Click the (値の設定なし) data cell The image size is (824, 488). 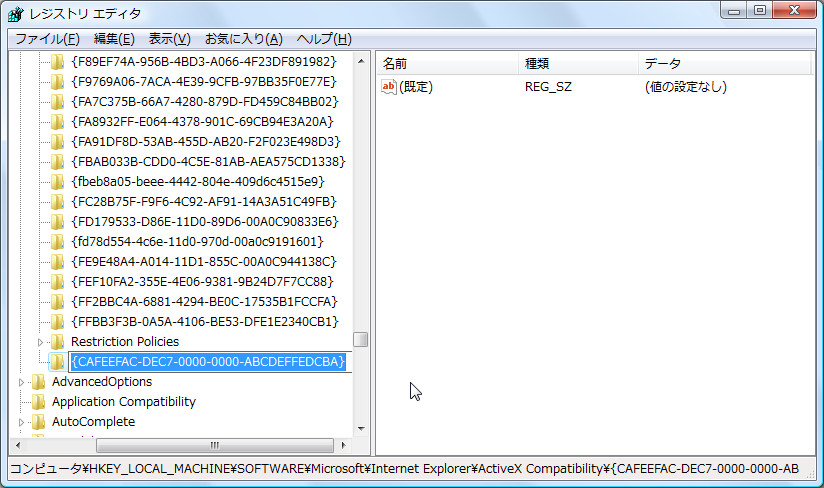coord(686,87)
